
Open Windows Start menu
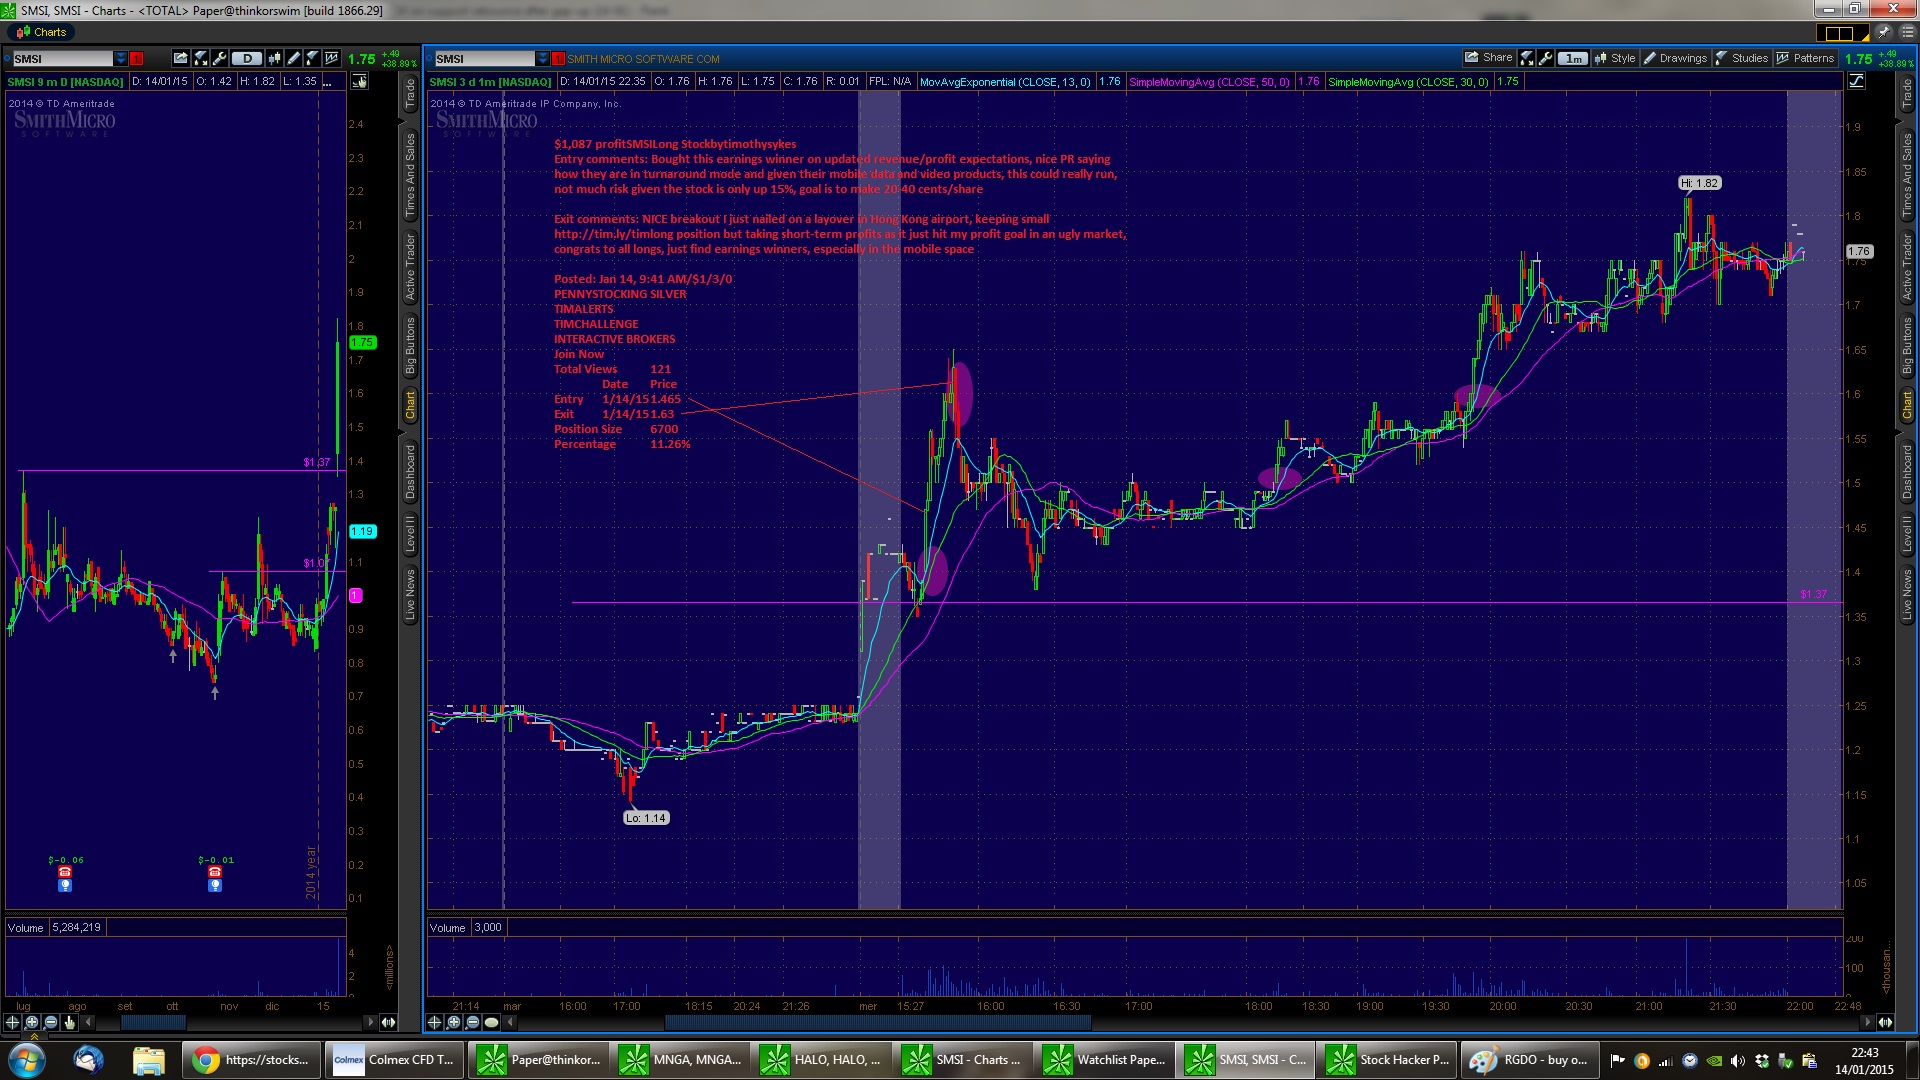point(27,1060)
